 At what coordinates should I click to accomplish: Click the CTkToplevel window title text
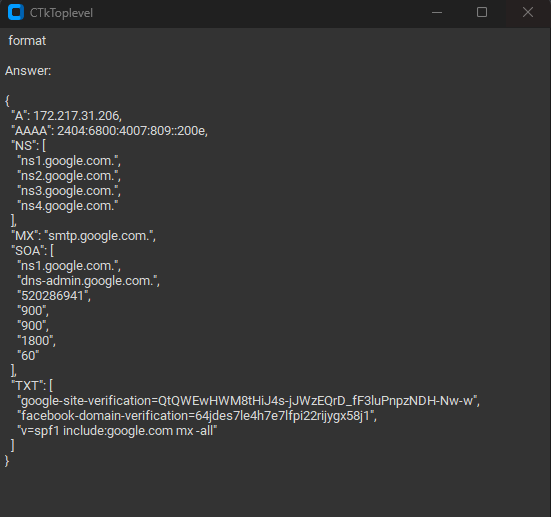[61, 13]
